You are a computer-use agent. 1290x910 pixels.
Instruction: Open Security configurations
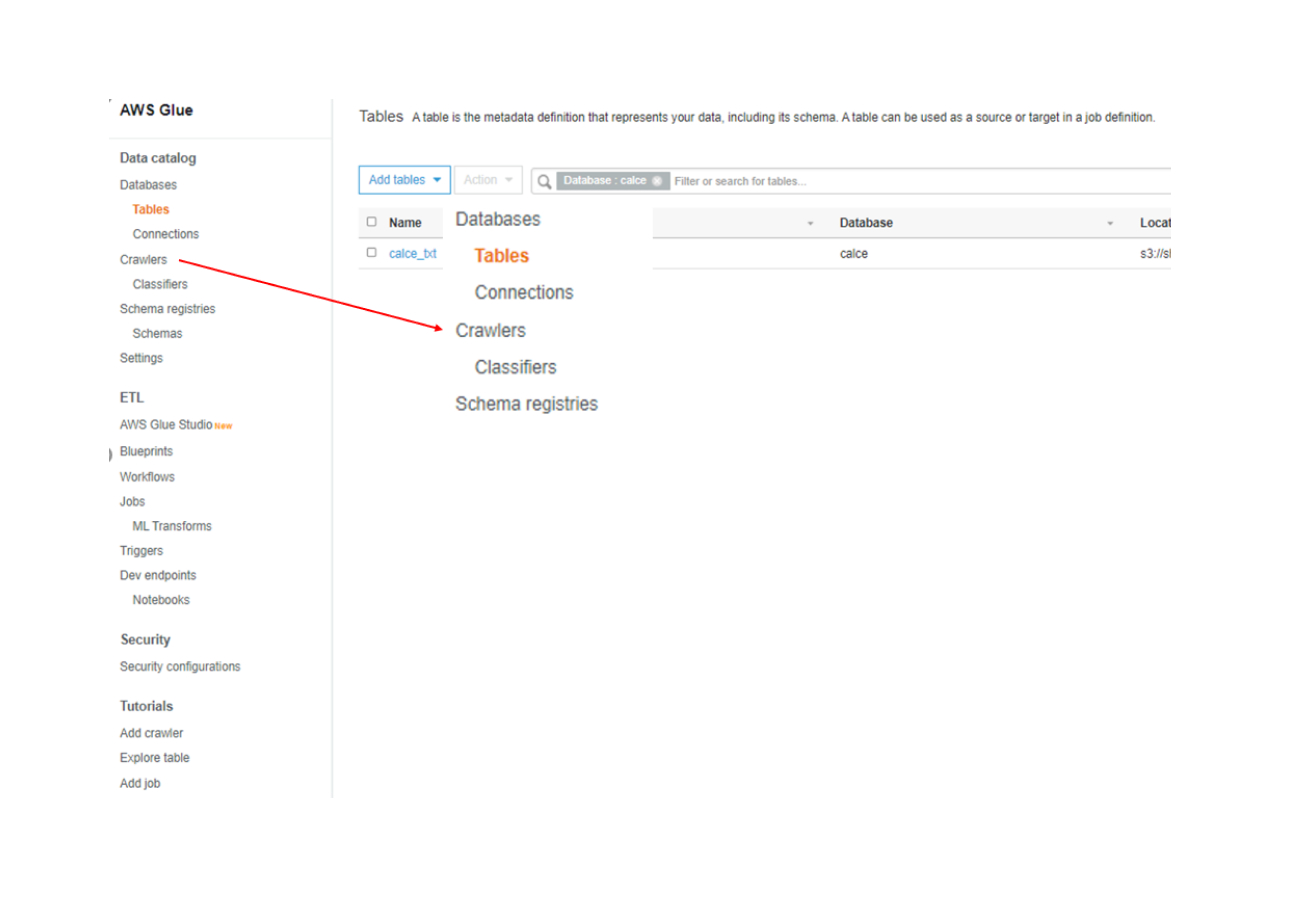coord(180,666)
